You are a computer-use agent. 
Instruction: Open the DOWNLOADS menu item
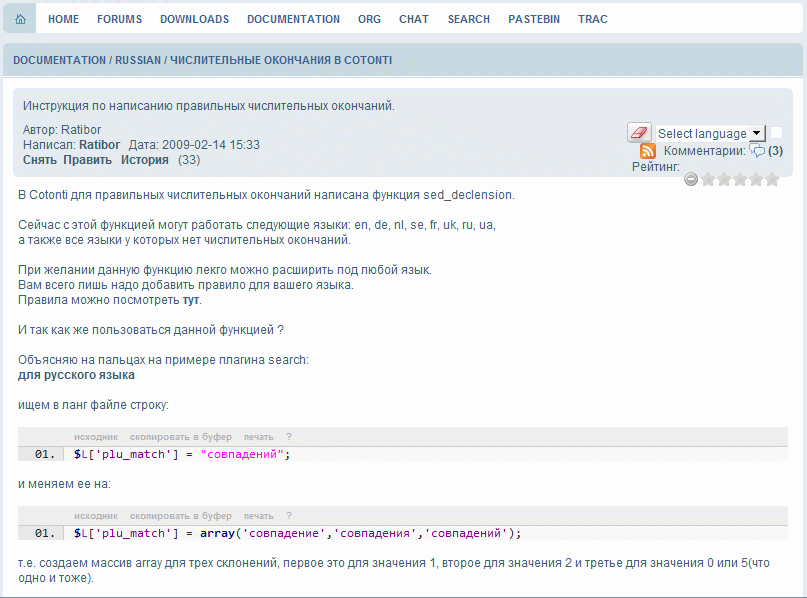[x=195, y=19]
